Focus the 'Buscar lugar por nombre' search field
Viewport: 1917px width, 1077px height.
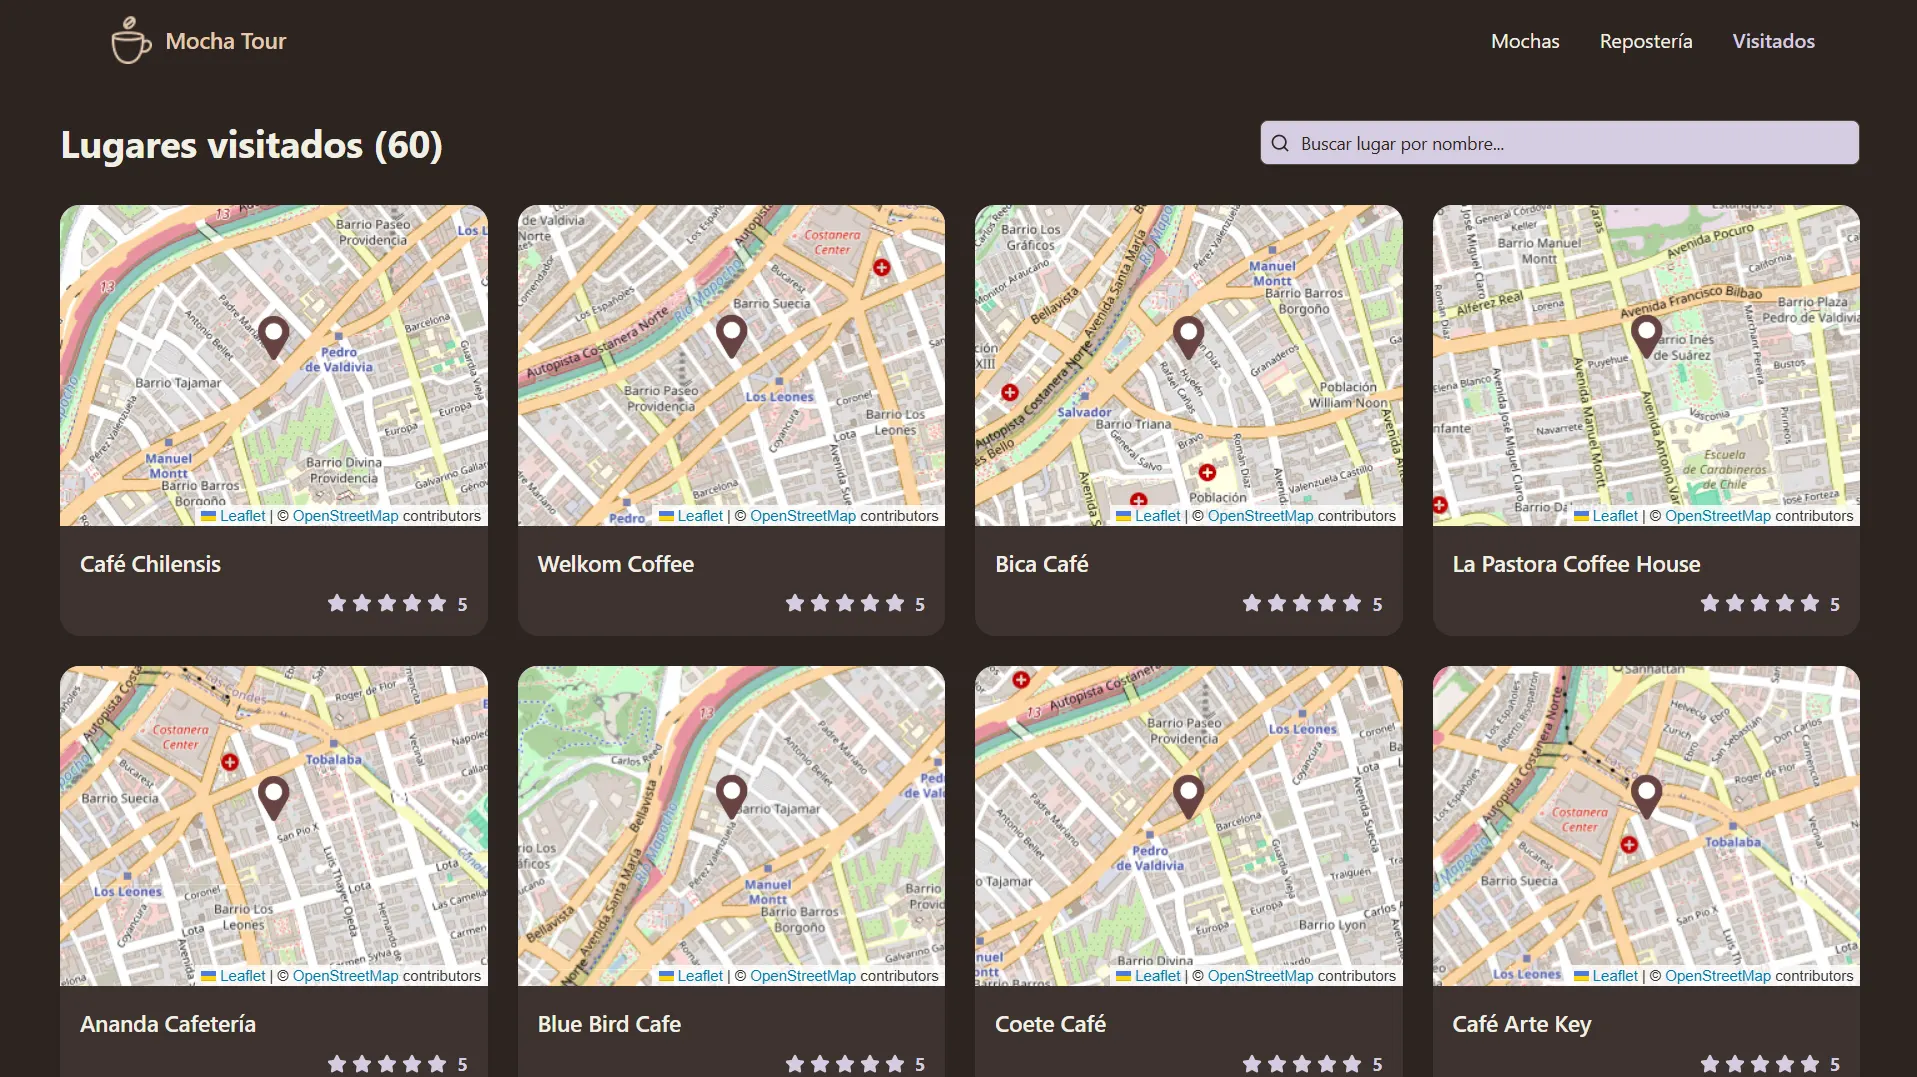tap(1560, 143)
